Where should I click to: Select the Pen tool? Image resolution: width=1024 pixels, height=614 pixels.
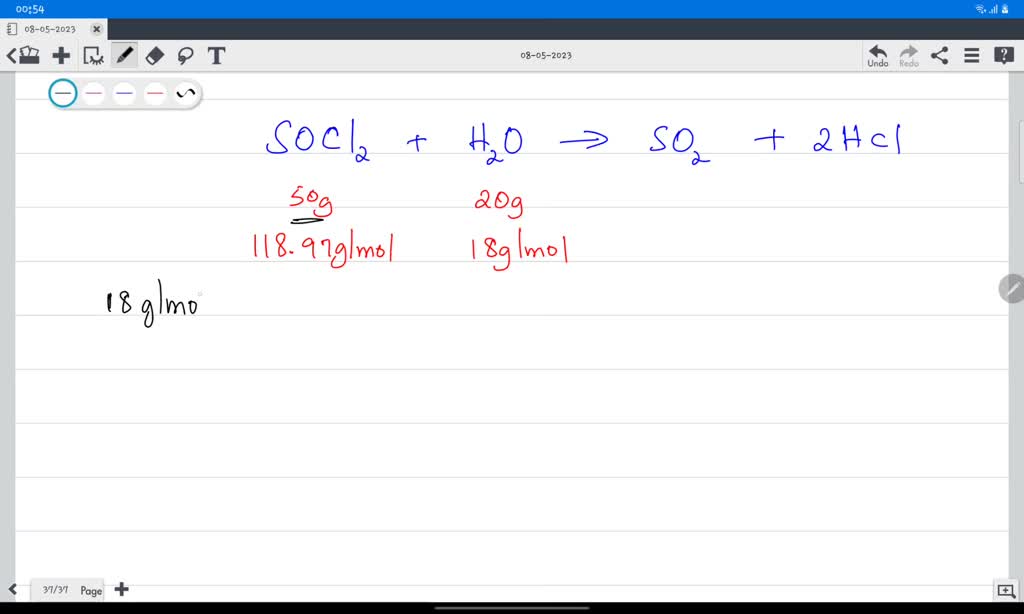point(124,56)
